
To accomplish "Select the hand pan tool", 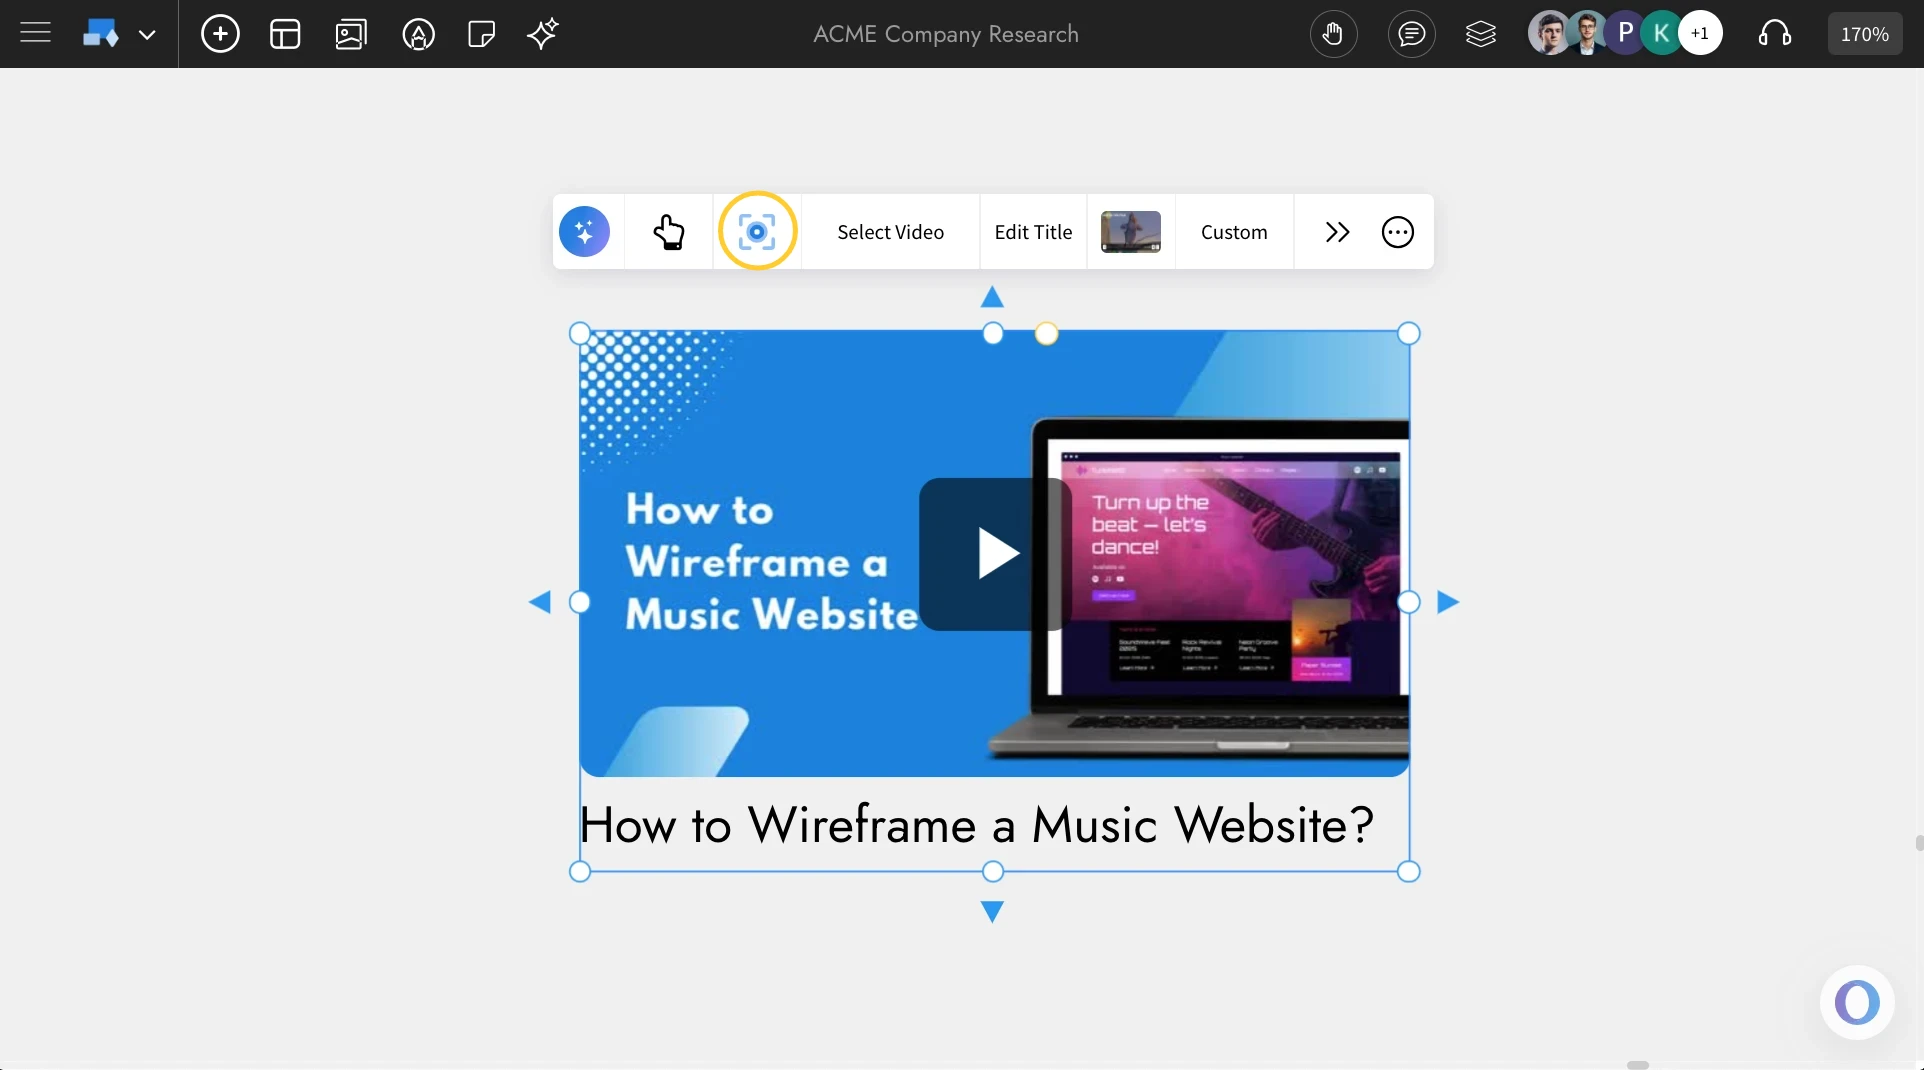I will click(1334, 33).
